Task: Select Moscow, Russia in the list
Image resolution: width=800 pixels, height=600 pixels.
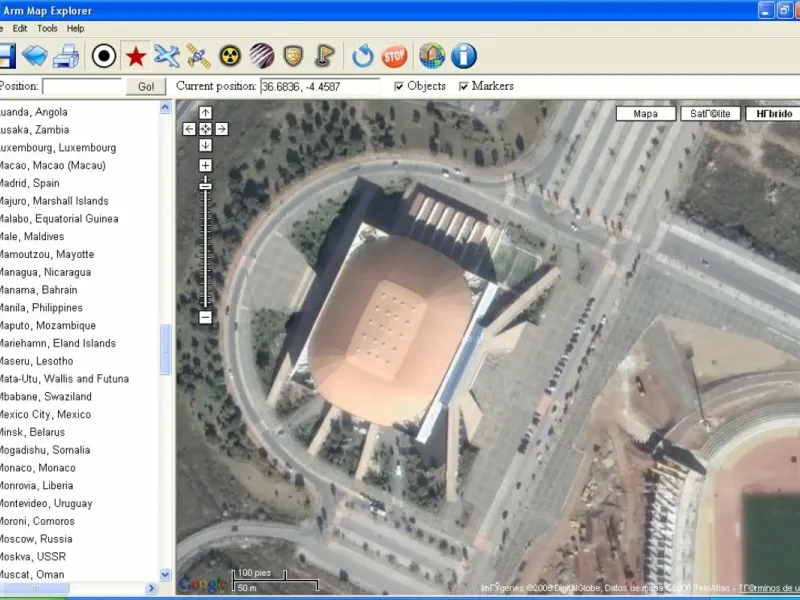Action: [36, 539]
